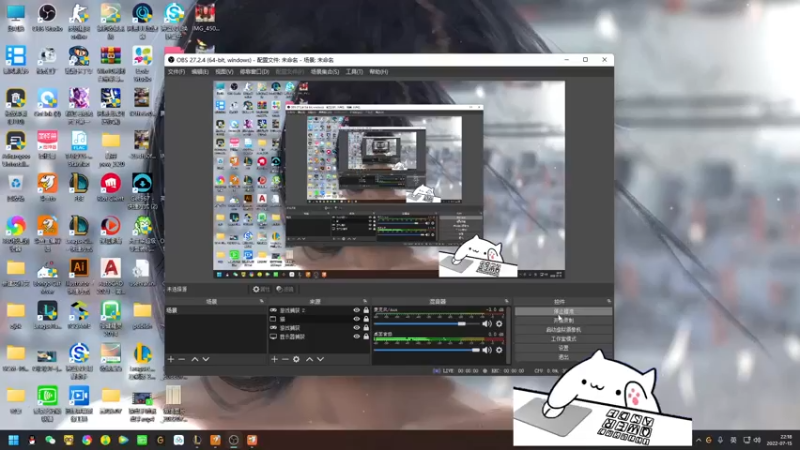This screenshot has height=450, width=800.
Task: Add a new source with plus icon
Action: 274,359
